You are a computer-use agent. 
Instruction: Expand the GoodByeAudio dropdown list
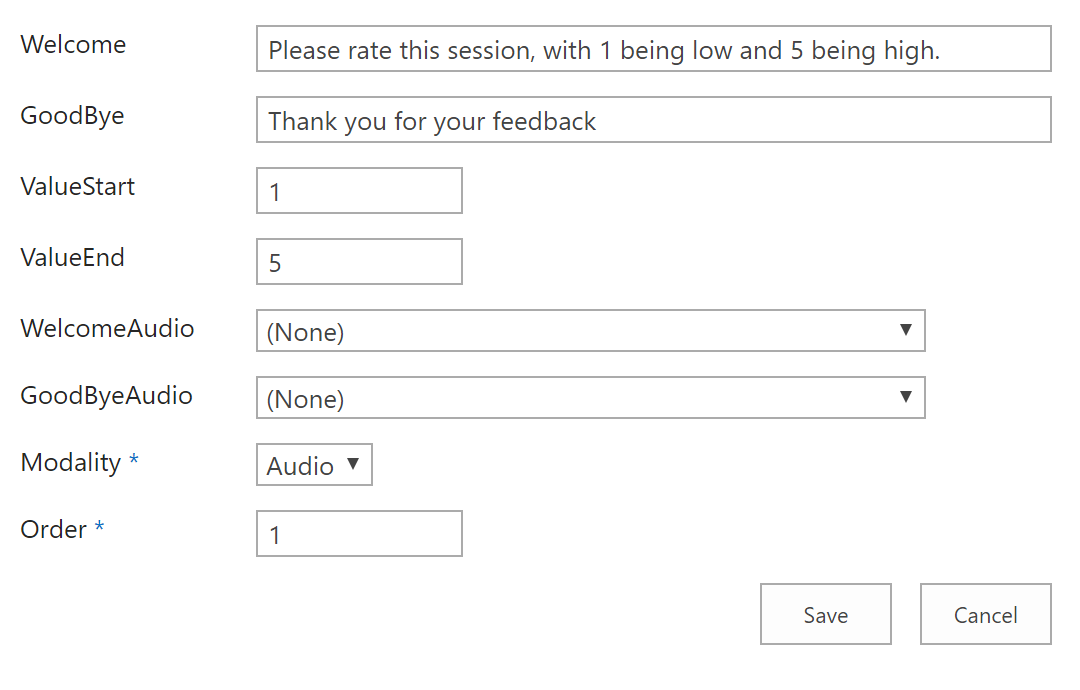tap(590, 398)
